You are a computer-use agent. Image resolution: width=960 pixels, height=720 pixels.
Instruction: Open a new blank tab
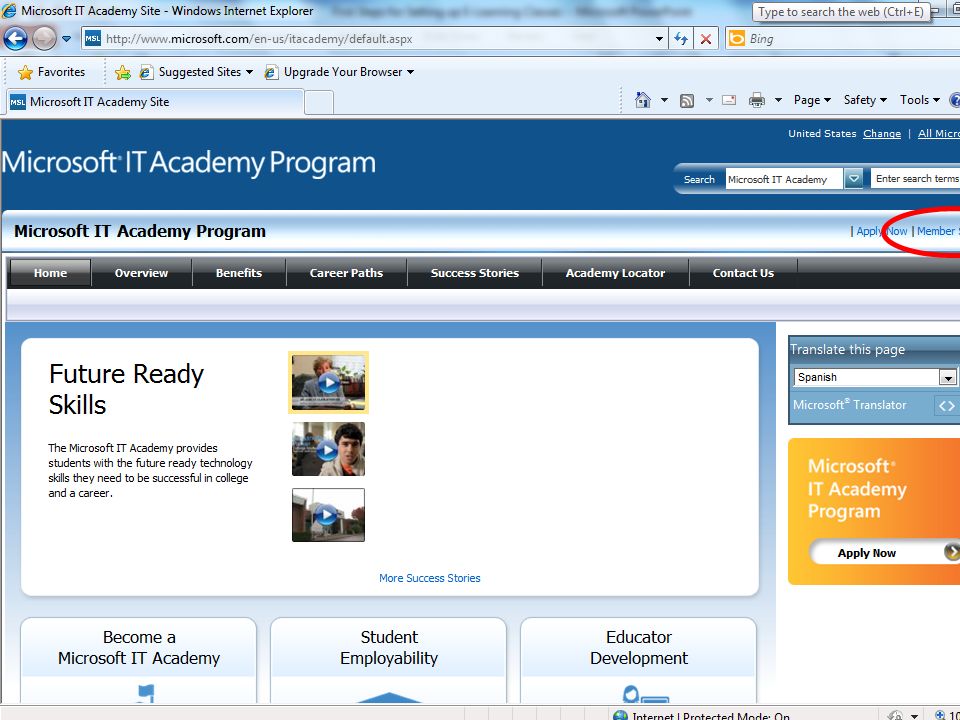319,102
